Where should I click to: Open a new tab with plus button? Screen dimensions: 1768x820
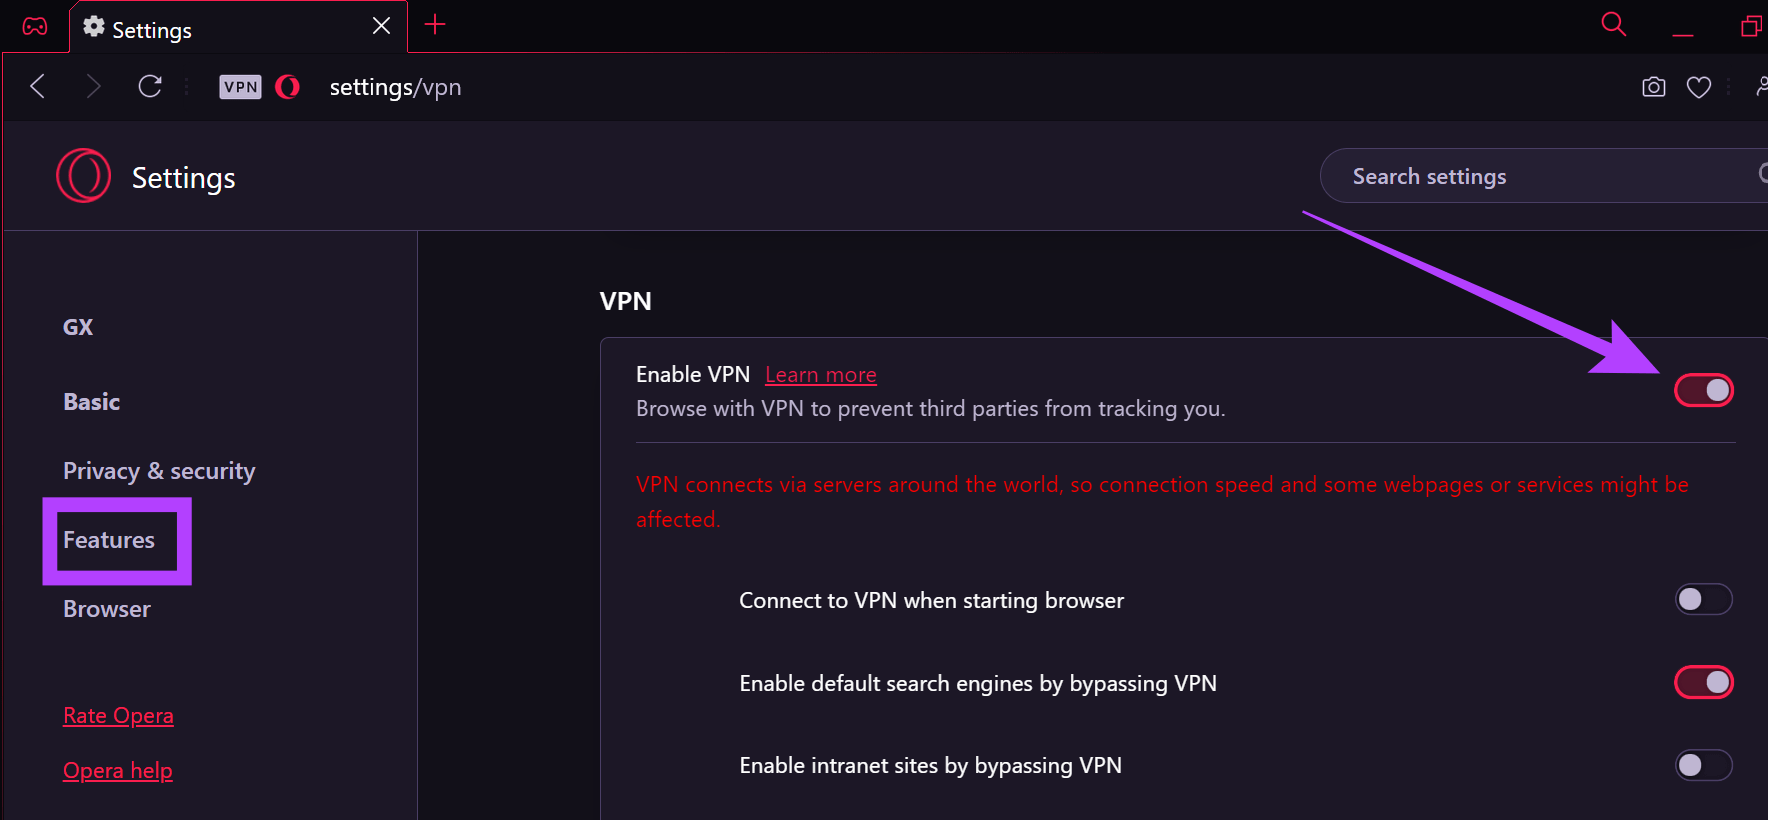(x=435, y=25)
